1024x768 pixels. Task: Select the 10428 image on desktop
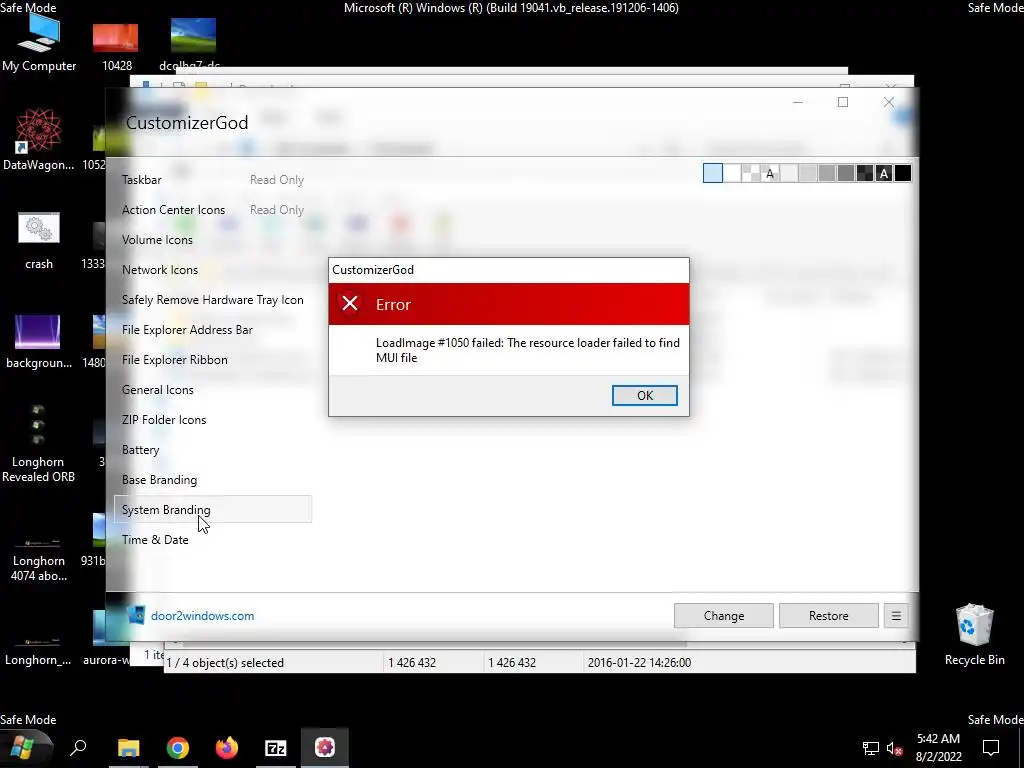pos(116,47)
